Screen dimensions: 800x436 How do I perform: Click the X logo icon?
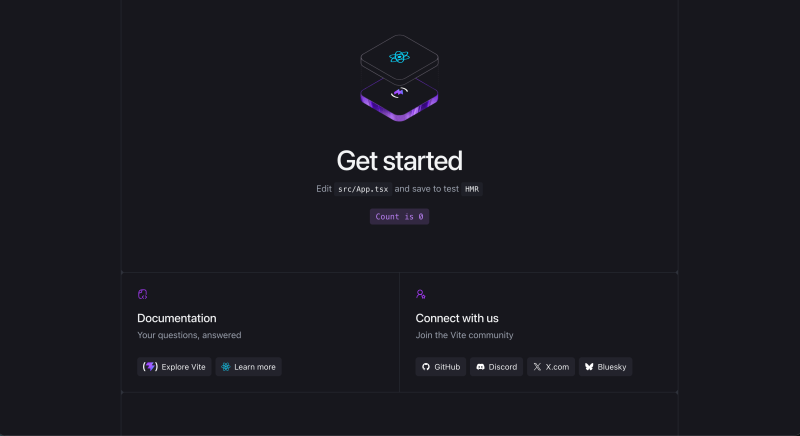tap(537, 367)
